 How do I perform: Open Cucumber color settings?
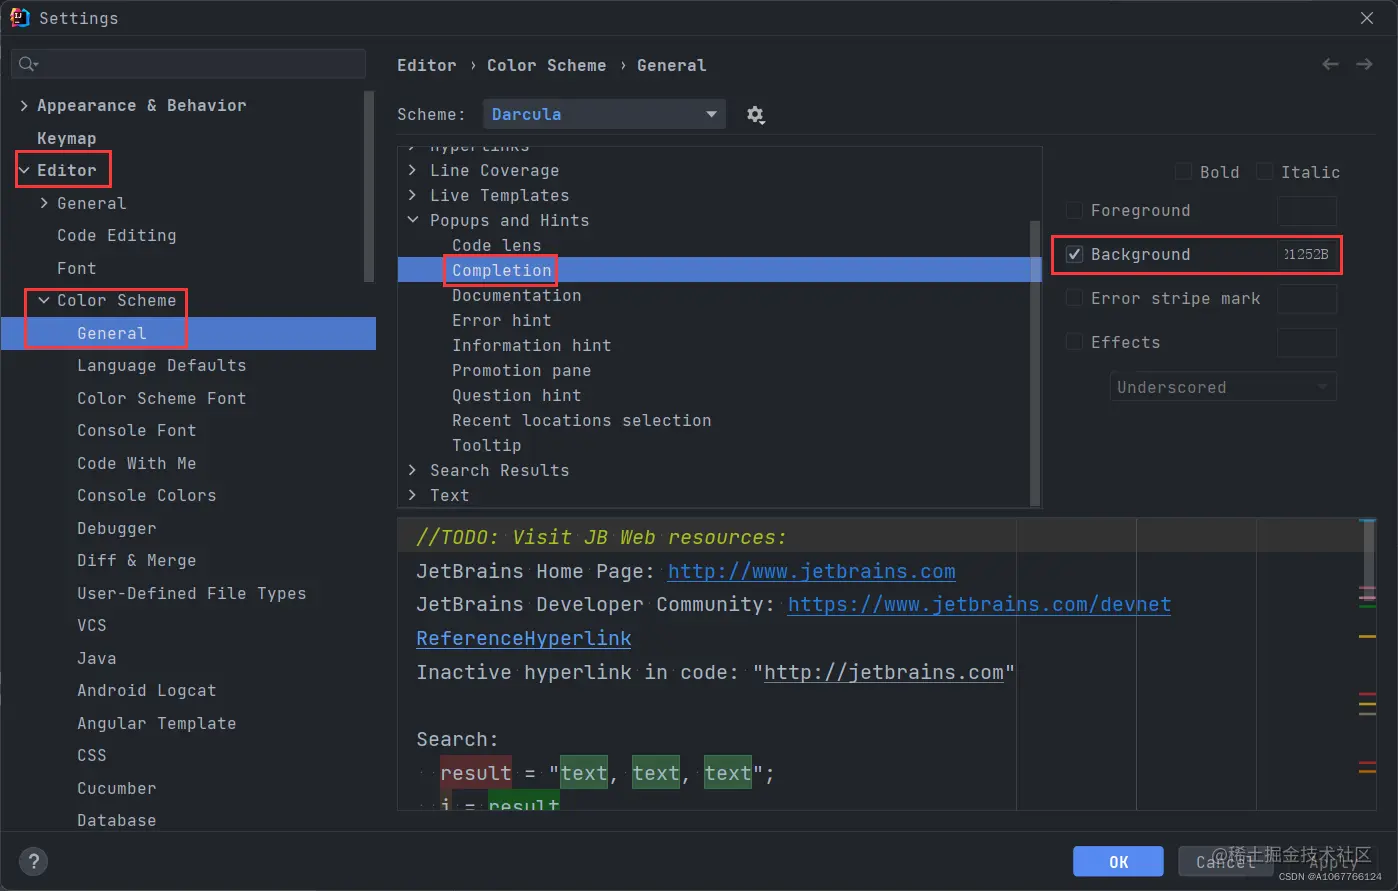click(117, 788)
